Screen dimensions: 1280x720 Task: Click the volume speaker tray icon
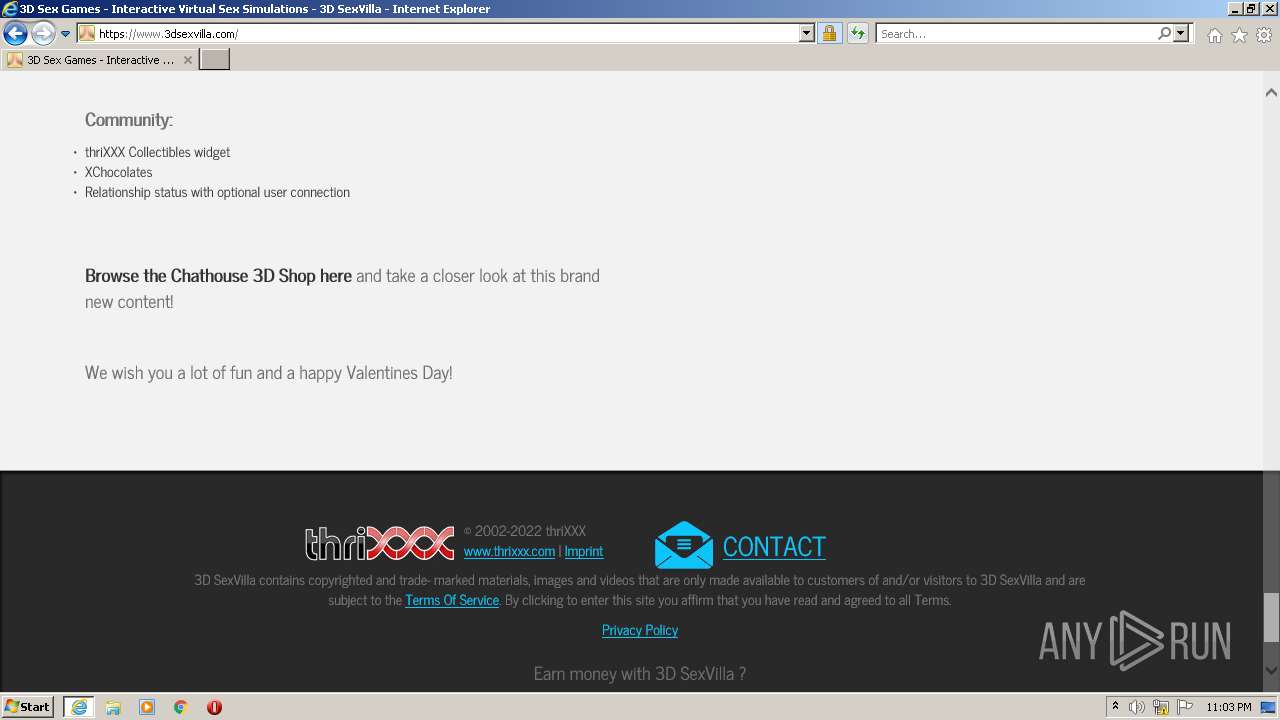pos(1137,707)
